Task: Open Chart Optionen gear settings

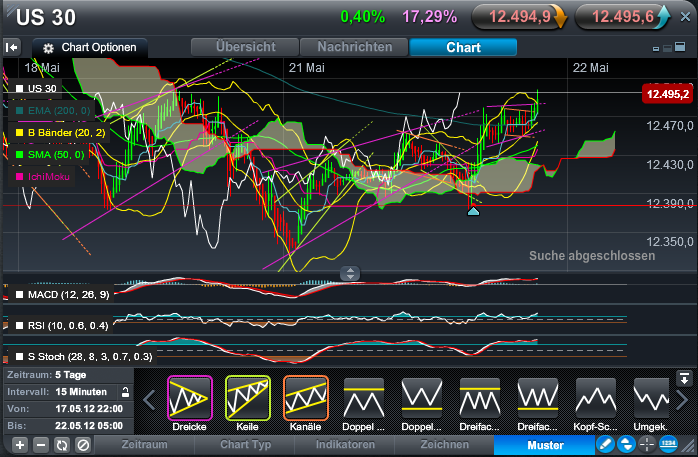Action: pos(90,47)
